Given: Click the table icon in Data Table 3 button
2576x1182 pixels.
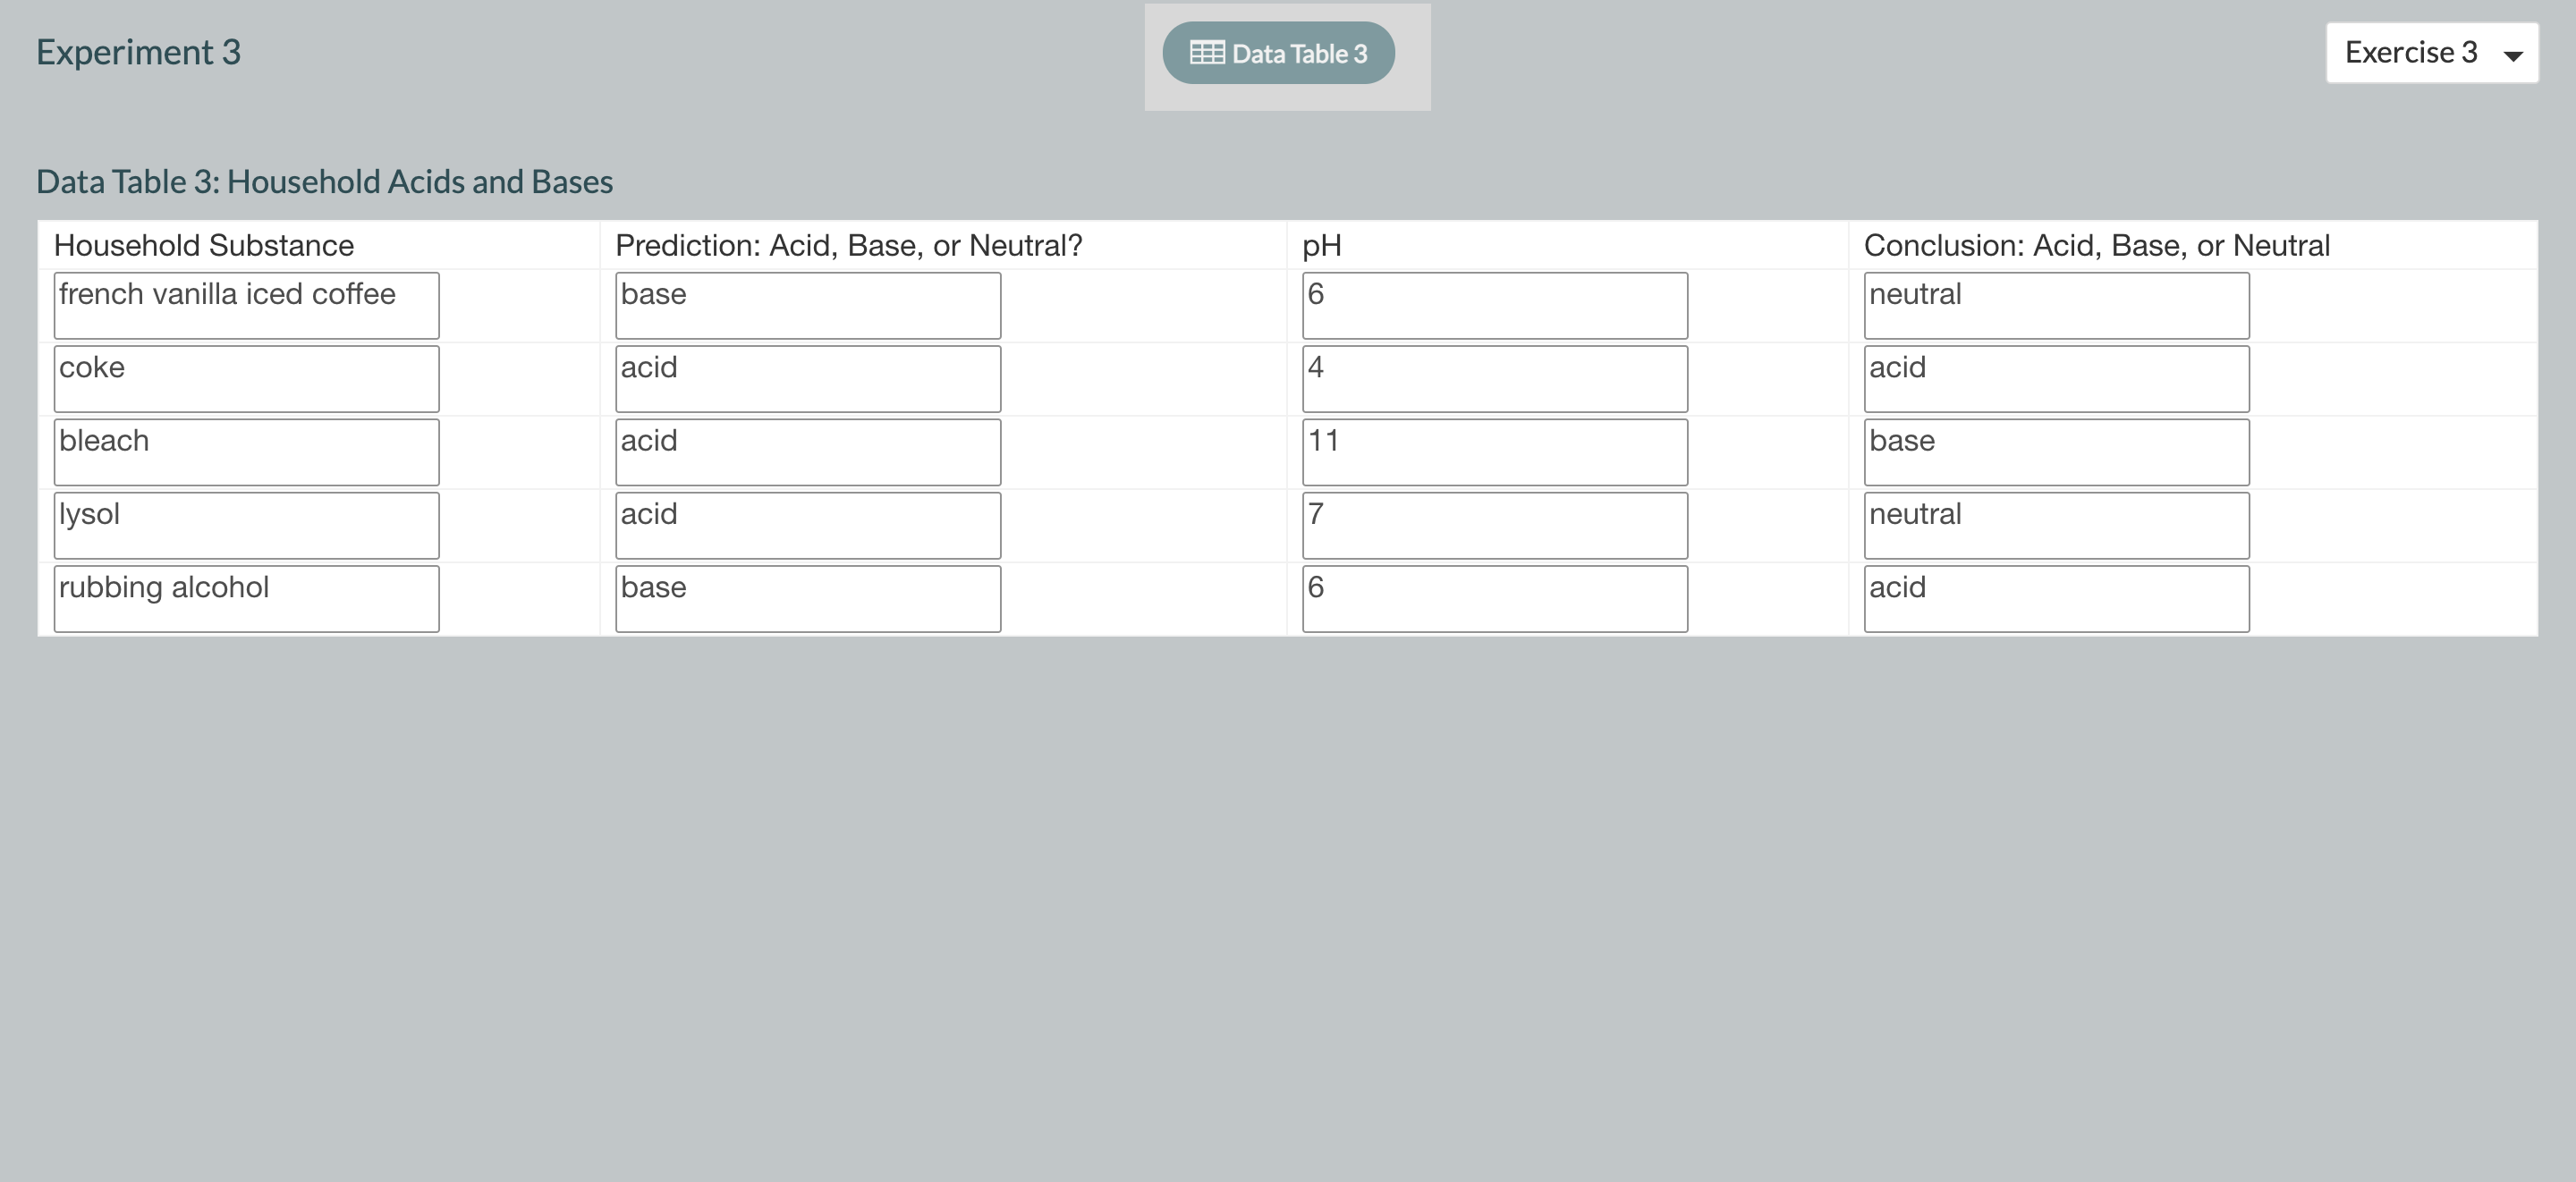Looking at the screenshot, I should 1206,53.
